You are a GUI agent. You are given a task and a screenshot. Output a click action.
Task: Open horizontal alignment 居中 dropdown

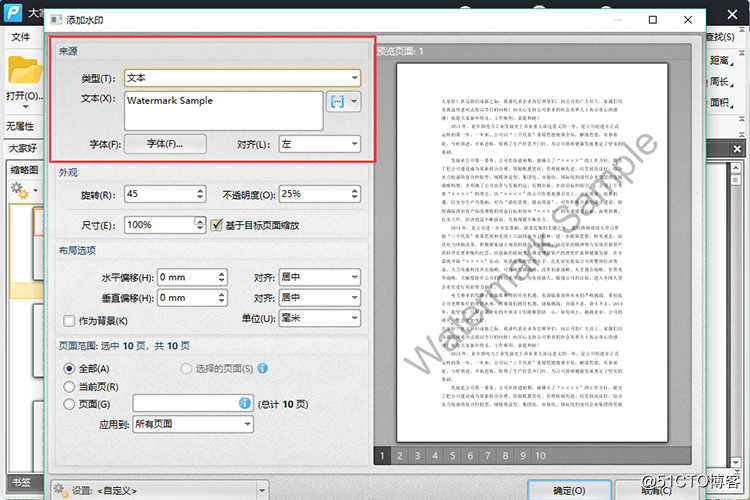click(x=320, y=277)
